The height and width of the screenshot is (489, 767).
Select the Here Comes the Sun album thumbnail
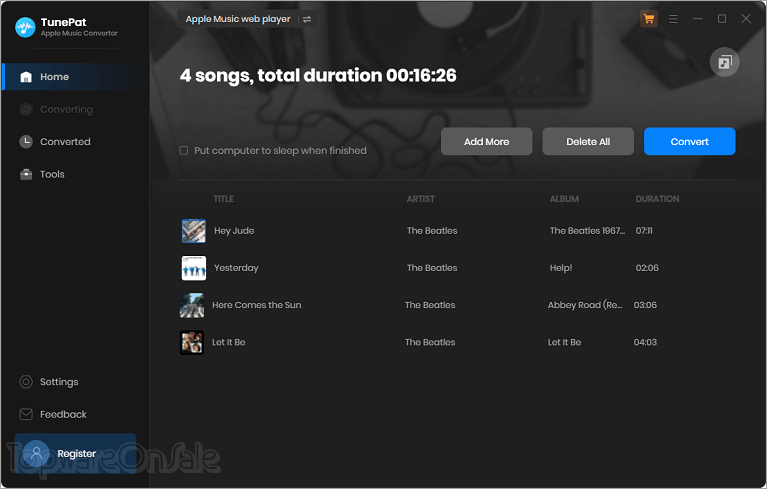192,305
